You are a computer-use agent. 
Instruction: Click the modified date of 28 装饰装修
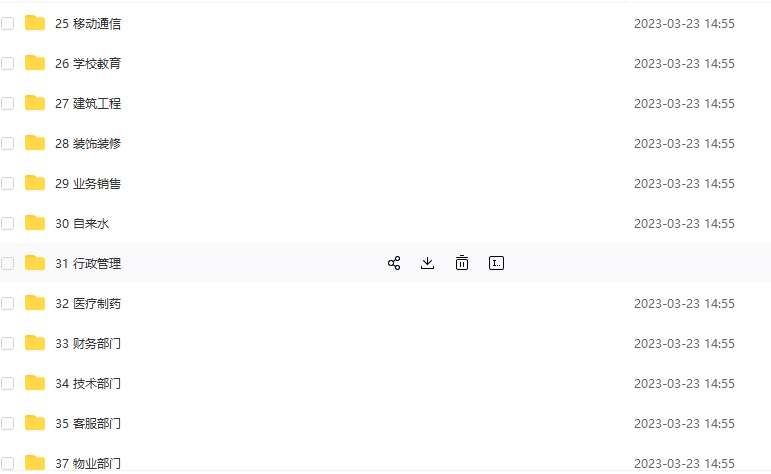click(x=684, y=143)
